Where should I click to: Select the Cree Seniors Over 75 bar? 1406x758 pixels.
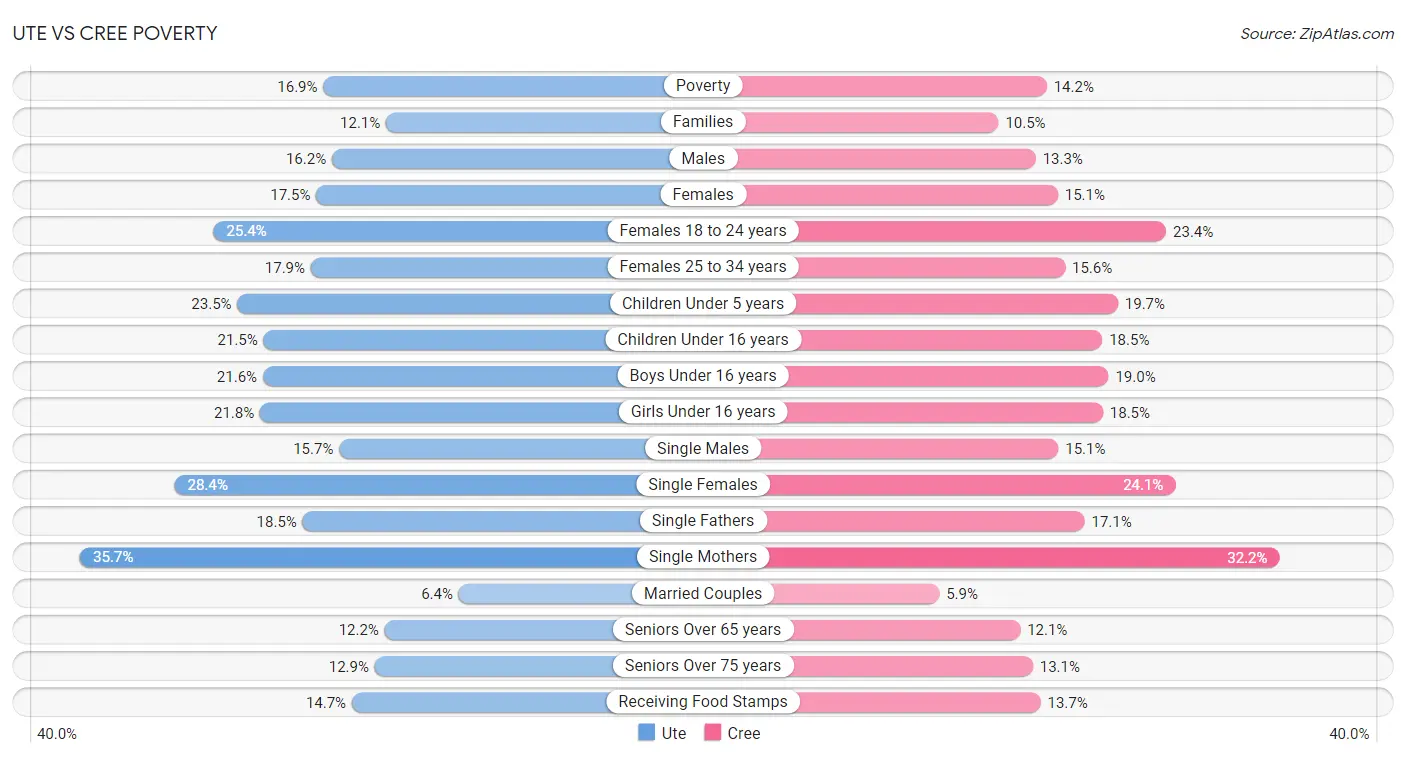tap(868, 666)
